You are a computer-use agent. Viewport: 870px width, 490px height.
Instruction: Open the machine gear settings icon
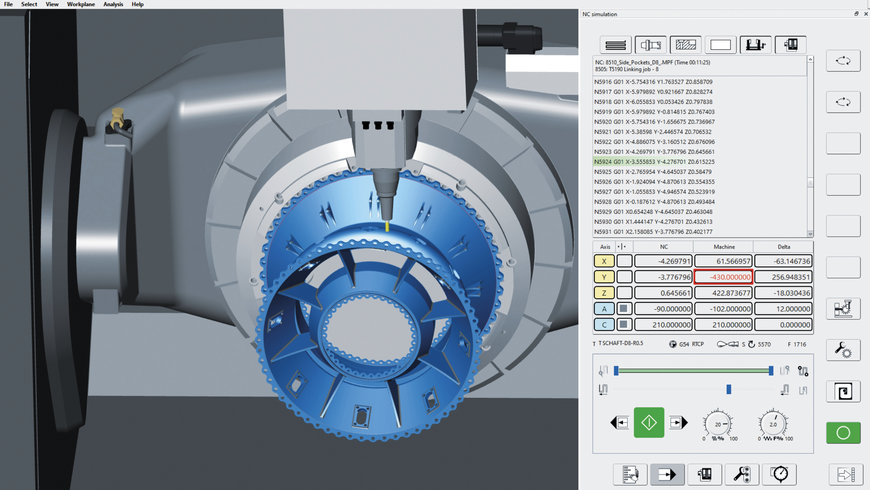tap(843, 309)
